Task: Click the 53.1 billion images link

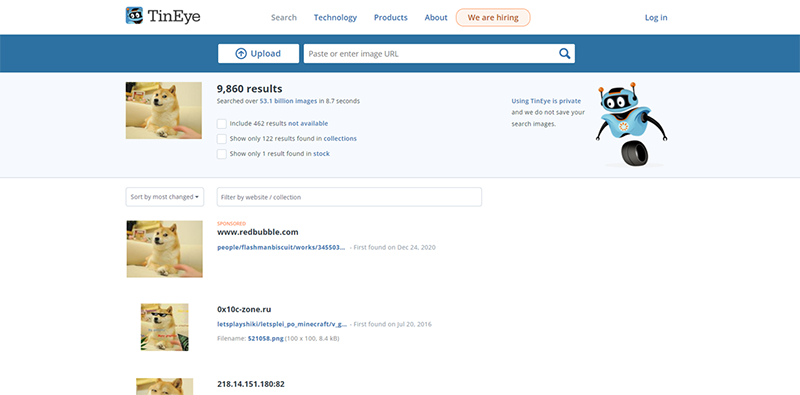Action: pyautogui.click(x=288, y=101)
